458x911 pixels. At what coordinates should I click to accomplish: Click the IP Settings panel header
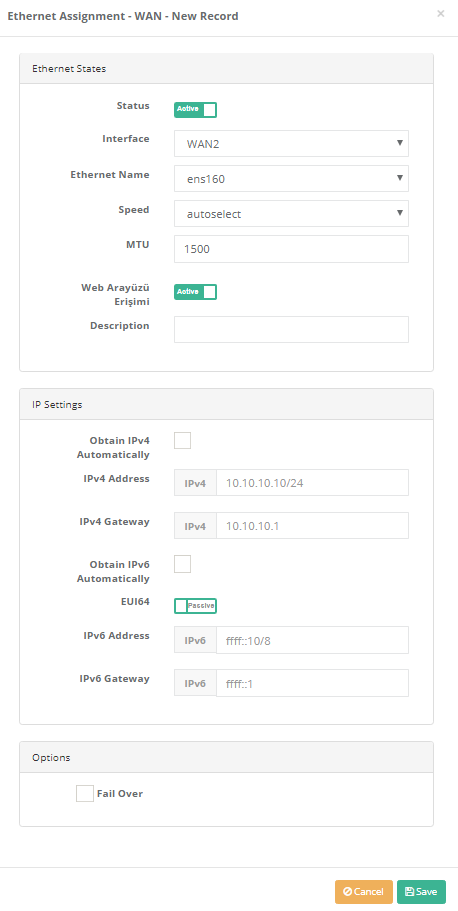pos(227,404)
